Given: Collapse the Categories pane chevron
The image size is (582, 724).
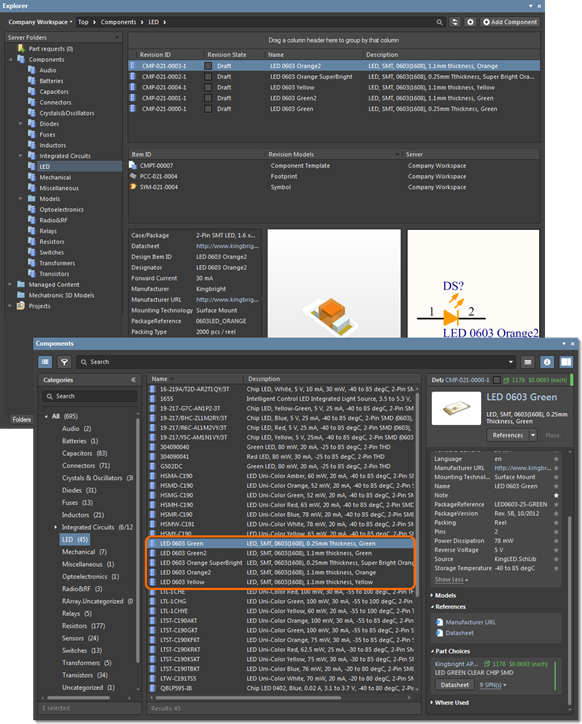Looking at the screenshot, I should click(133, 380).
